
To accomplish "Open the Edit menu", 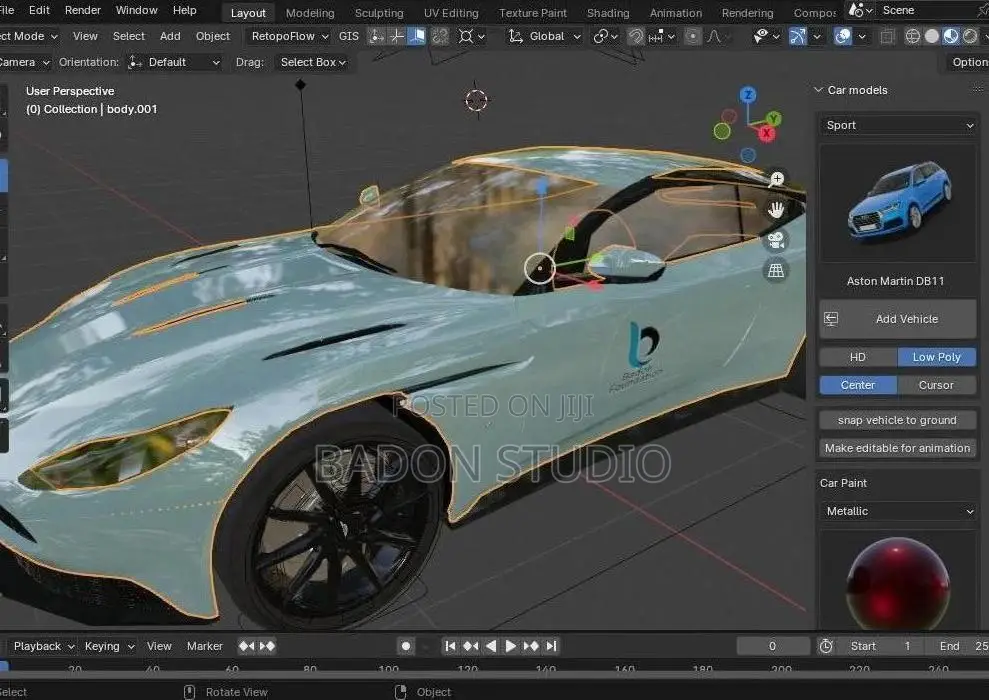I will [x=39, y=10].
